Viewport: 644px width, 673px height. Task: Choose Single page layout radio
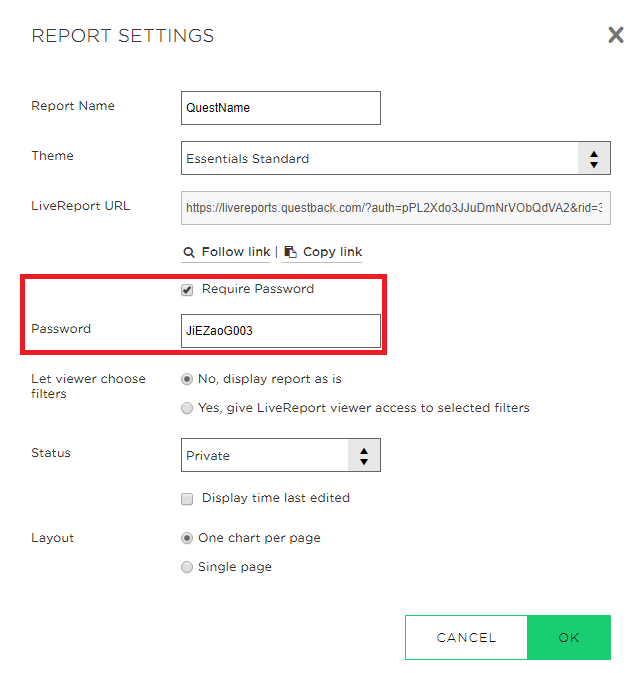(187, 567)
